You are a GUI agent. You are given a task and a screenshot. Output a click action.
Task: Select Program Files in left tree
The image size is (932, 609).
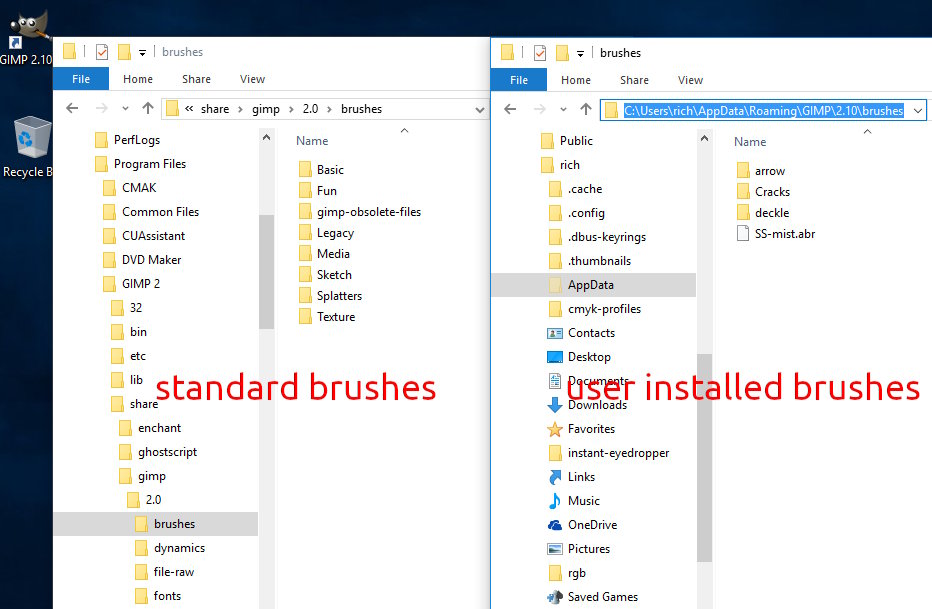pyautogui.click(x=140, y=164)
